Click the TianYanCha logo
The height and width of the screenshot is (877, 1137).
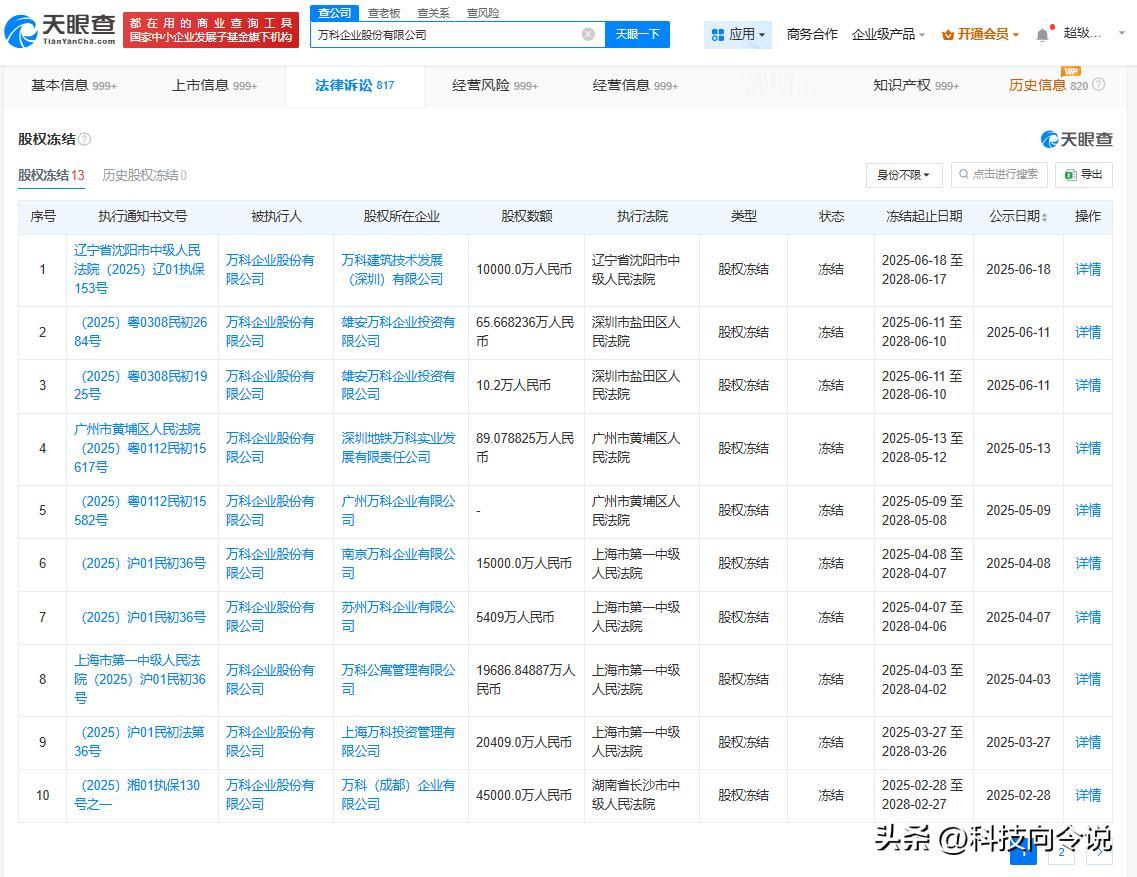[59, 30]
